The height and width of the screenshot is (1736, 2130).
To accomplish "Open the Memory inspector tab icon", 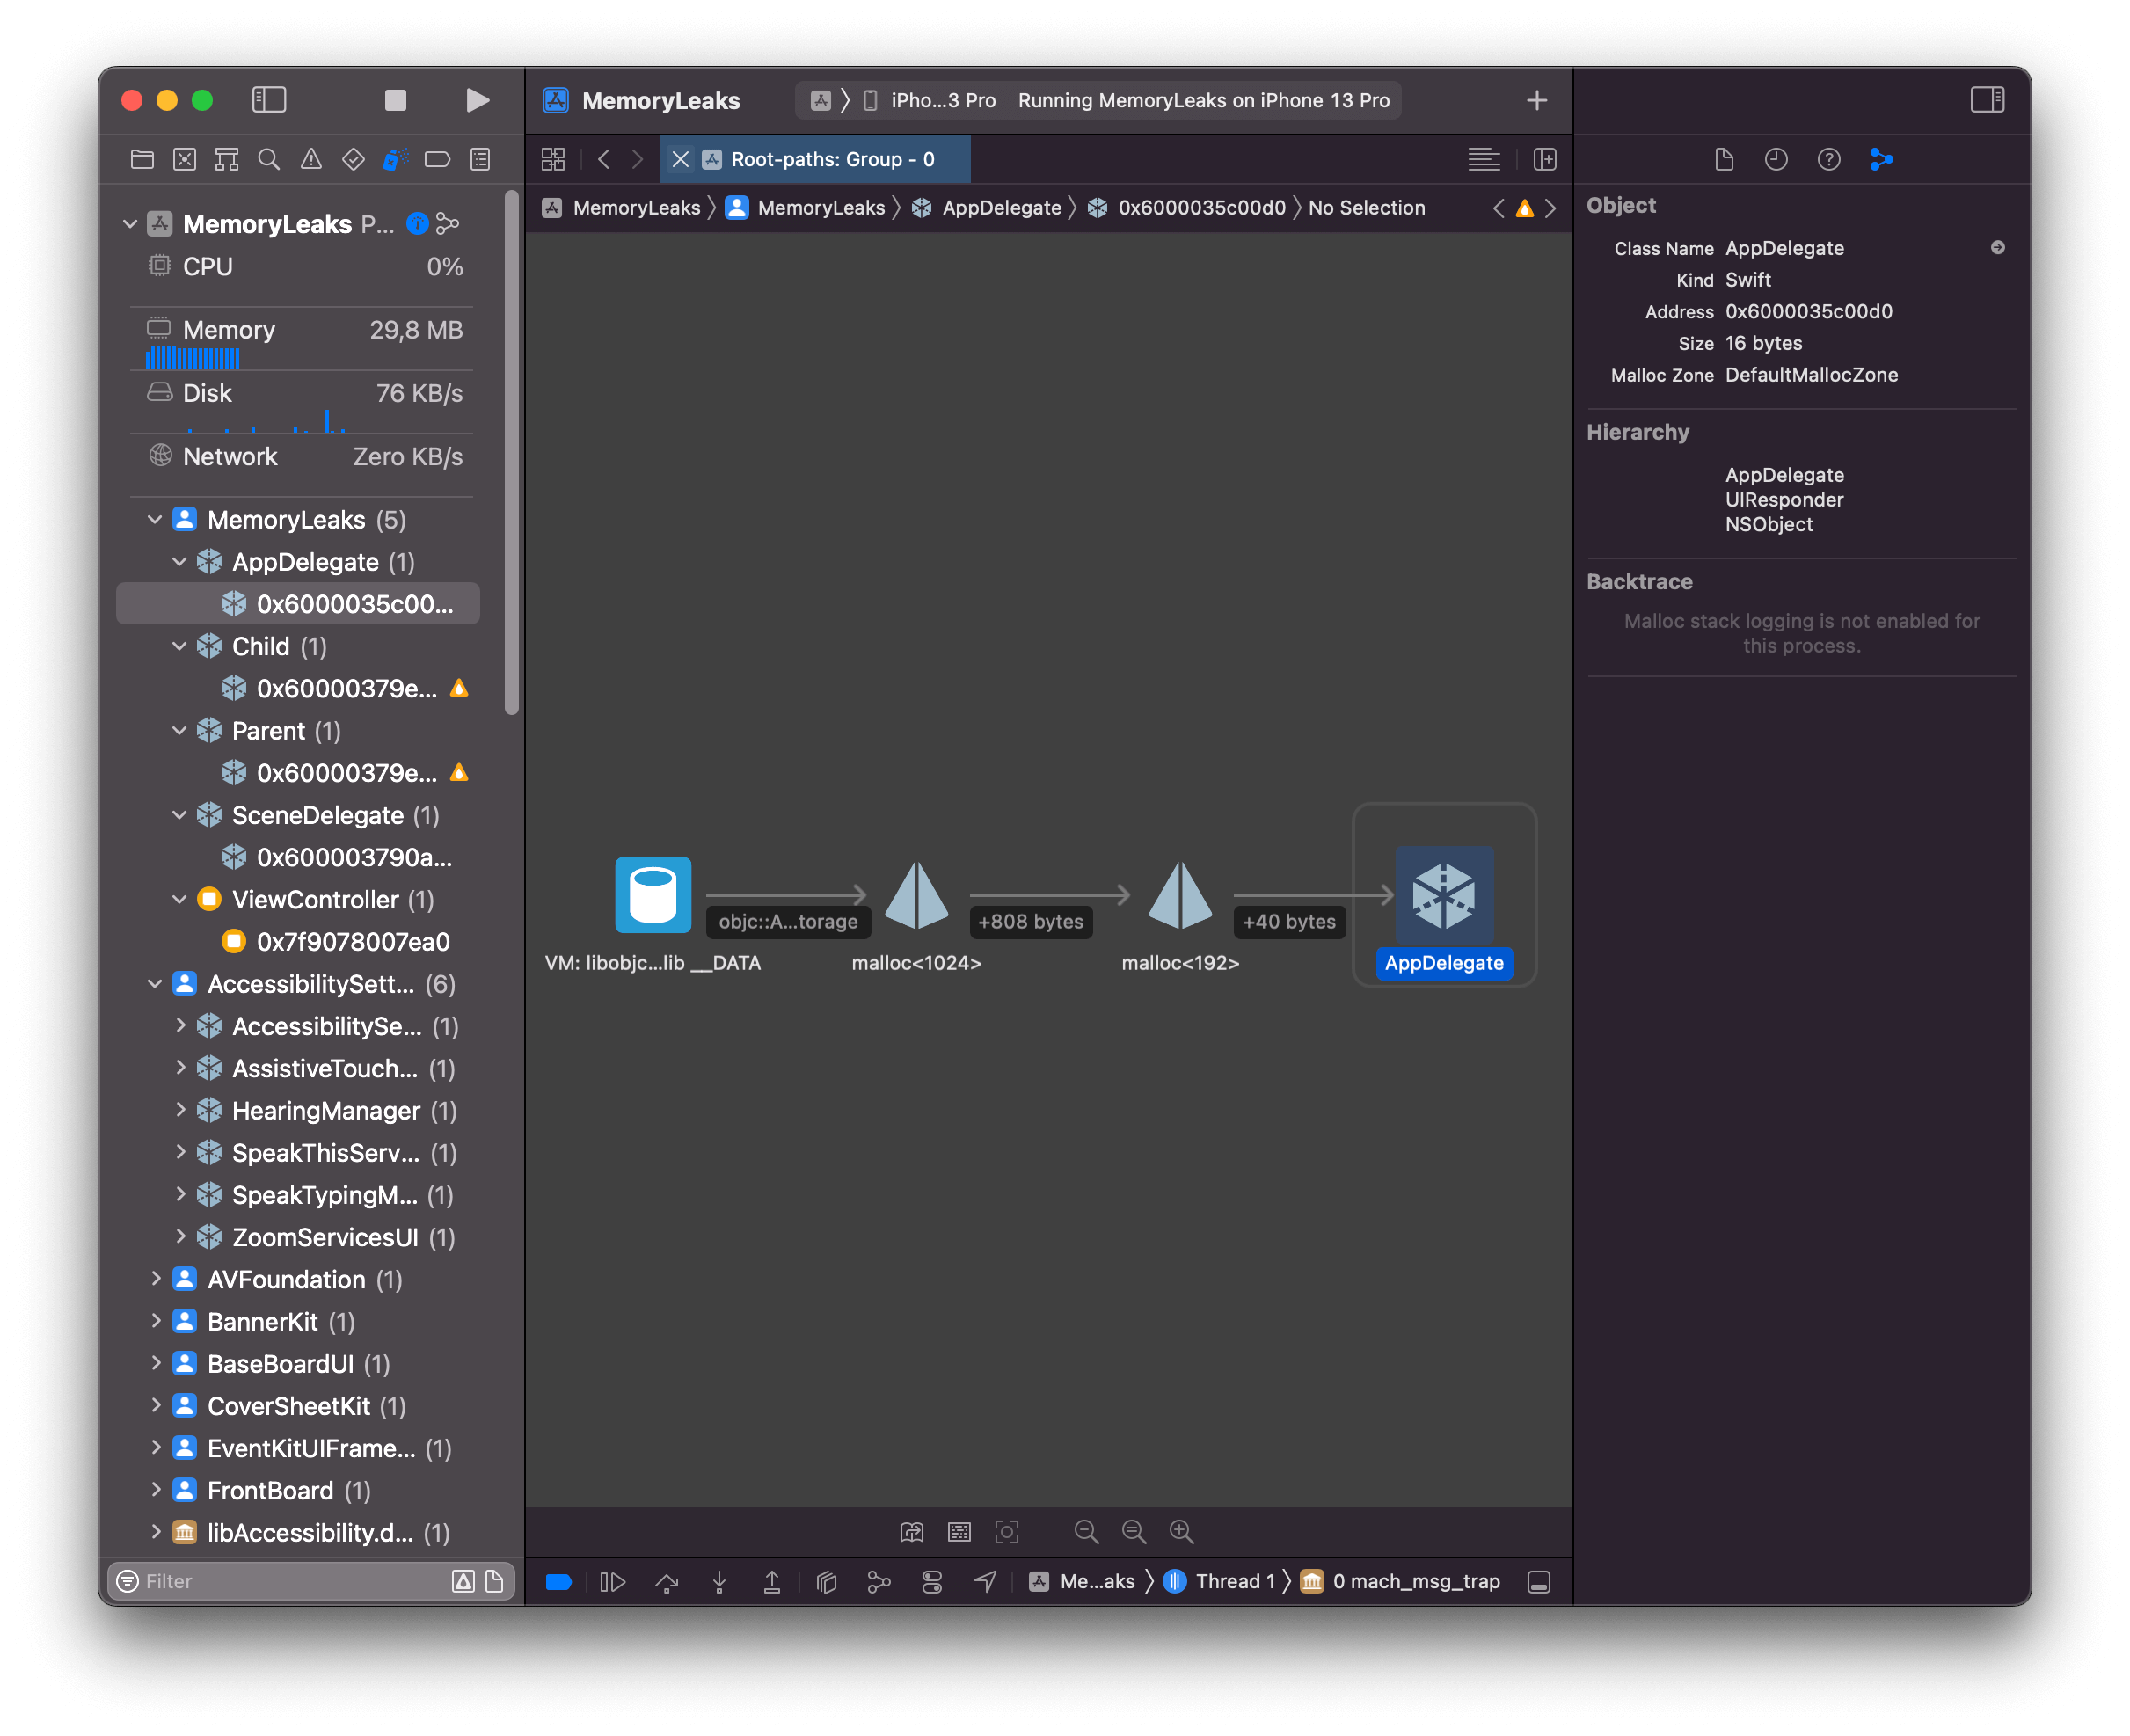I will click(1881, 160).
